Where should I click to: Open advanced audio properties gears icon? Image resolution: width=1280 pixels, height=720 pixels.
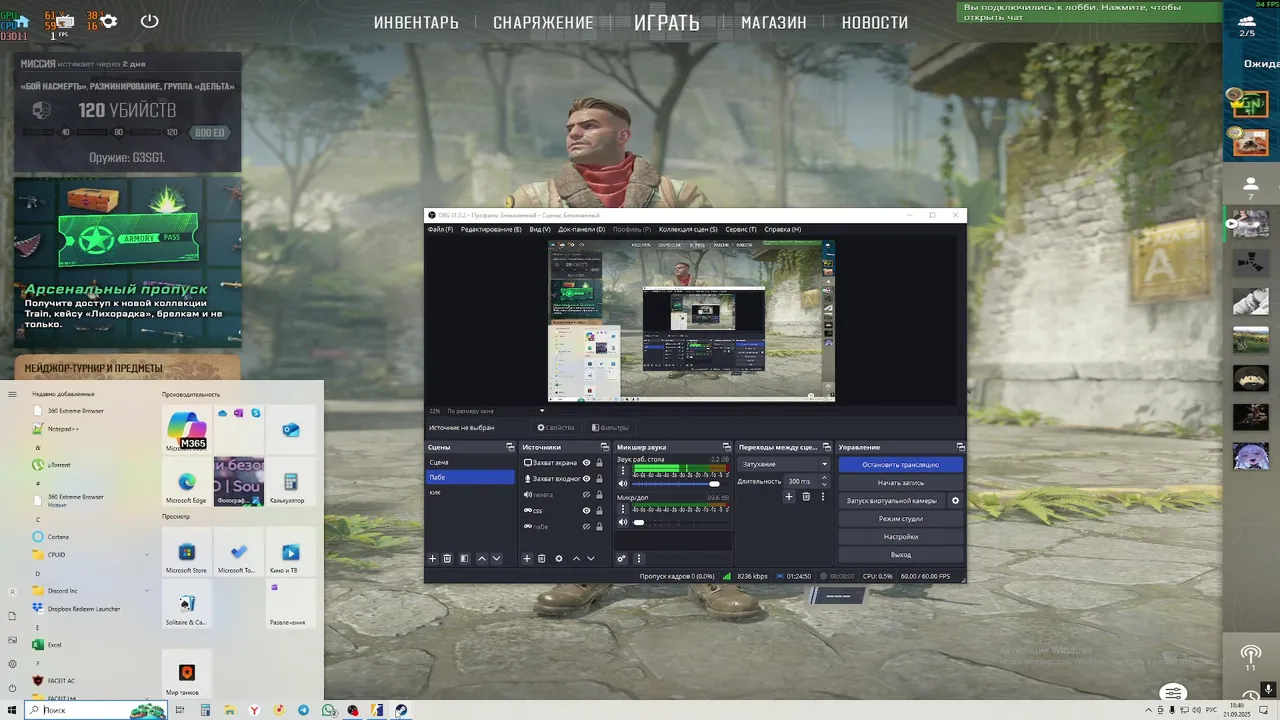(x=622, y=559)
